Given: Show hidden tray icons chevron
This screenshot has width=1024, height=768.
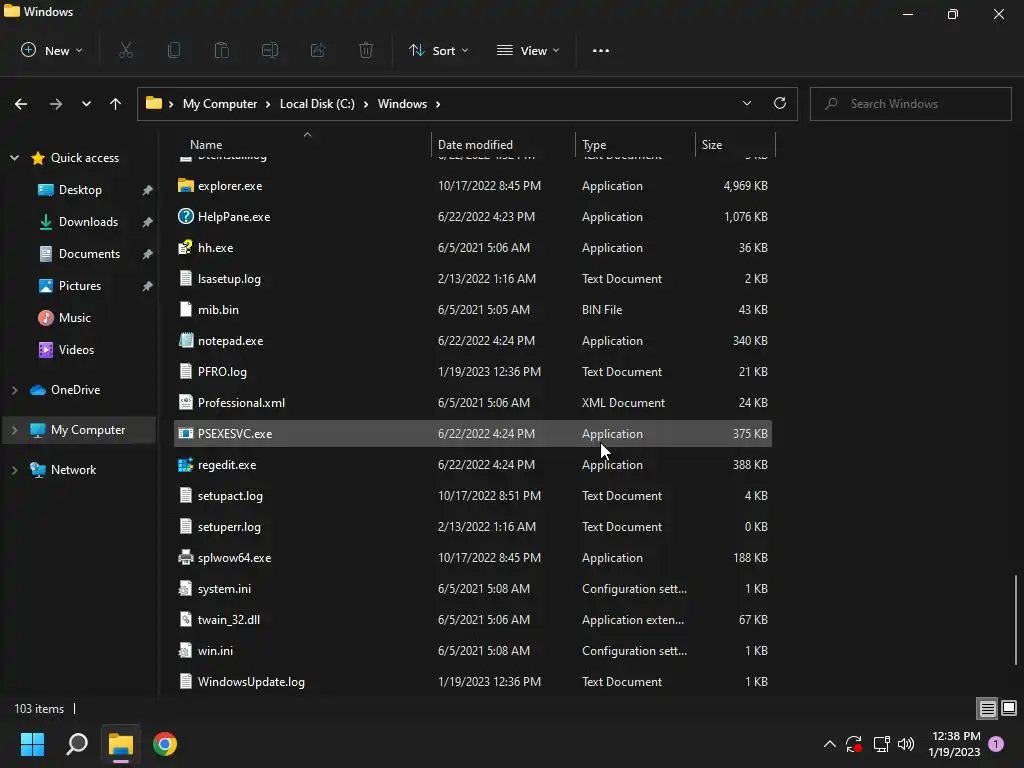Looking at the screenshot, I should pyautogui.click(x=829, y=744).
